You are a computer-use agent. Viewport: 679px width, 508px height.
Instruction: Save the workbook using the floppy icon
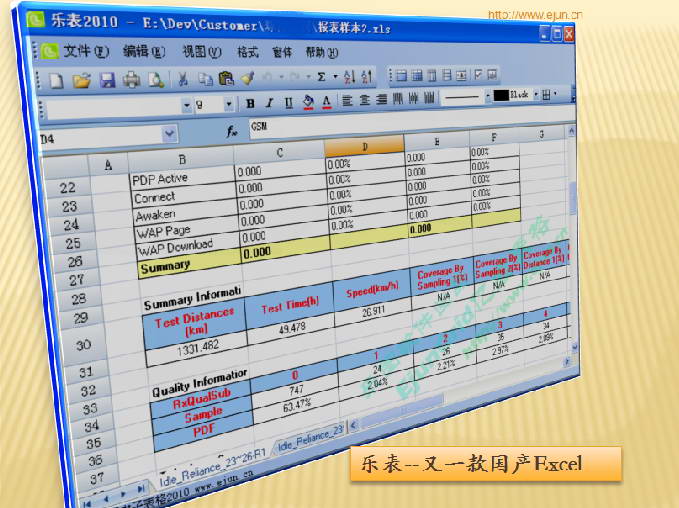(107, 80)
